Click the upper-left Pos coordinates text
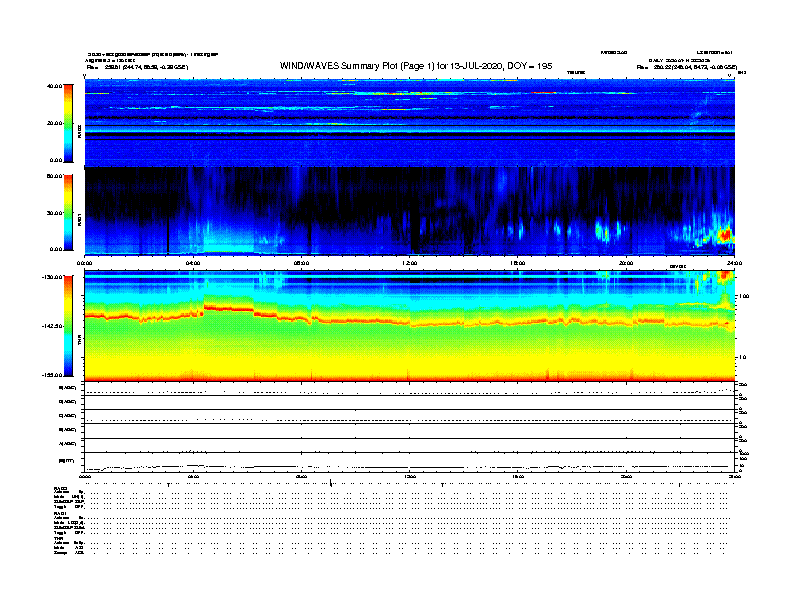Image resolution: width=792 pixels, height=612 pixels. pyautogui.click(x=137, y=67)
